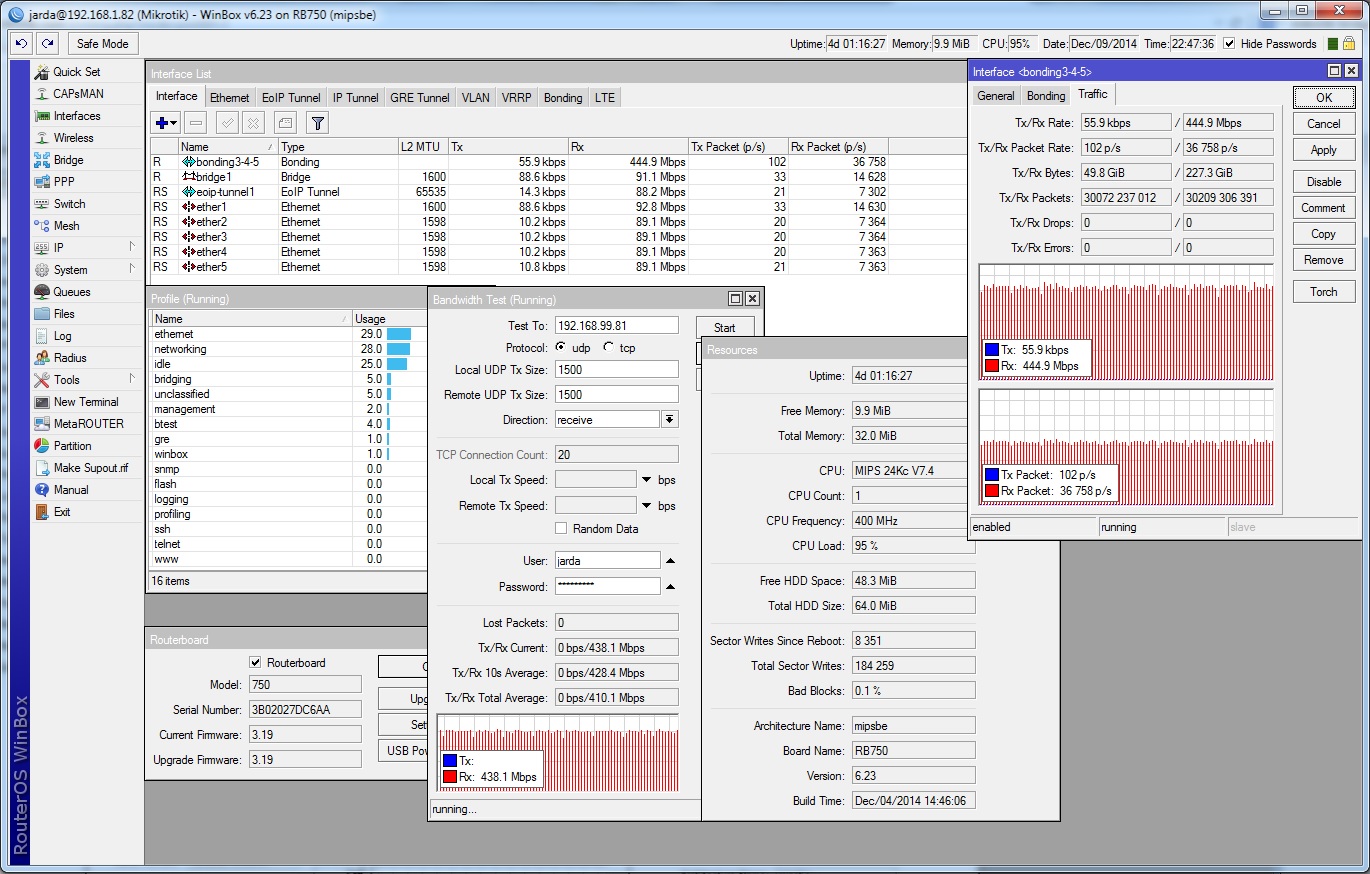Switch to the General tab in bonding window
This screenshot has height=874, width=1370.
point(995,96)
